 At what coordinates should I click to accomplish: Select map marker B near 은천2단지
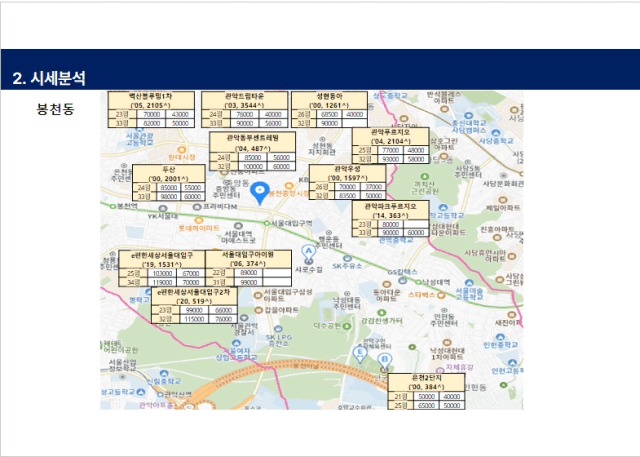pyautogui.click(x=384, y=362)
